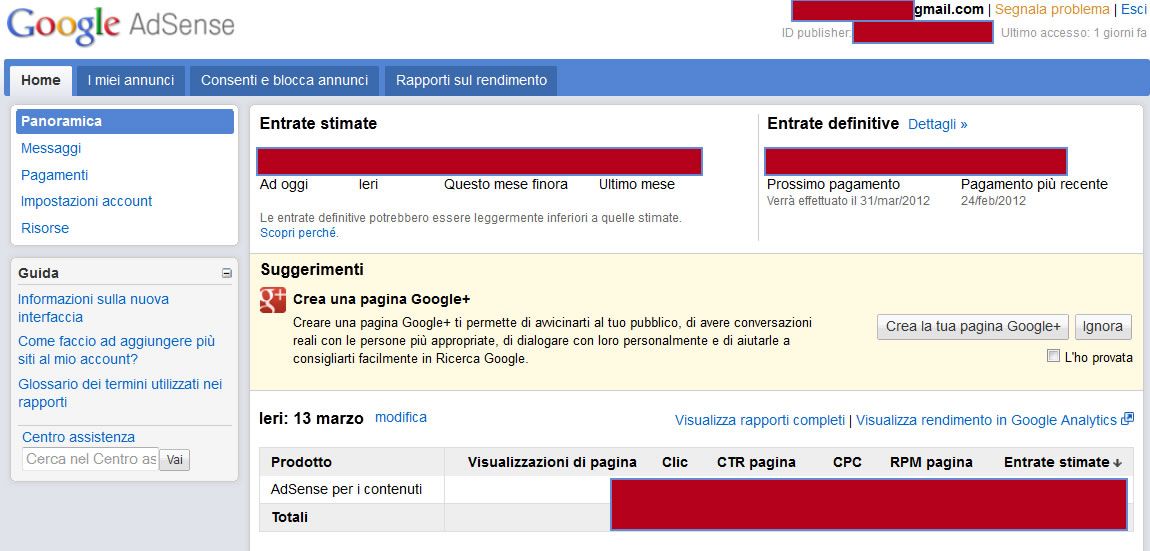Collapse the Guida panel with minus icon
Screen dimensions: 1150x551
click(227, 273)
